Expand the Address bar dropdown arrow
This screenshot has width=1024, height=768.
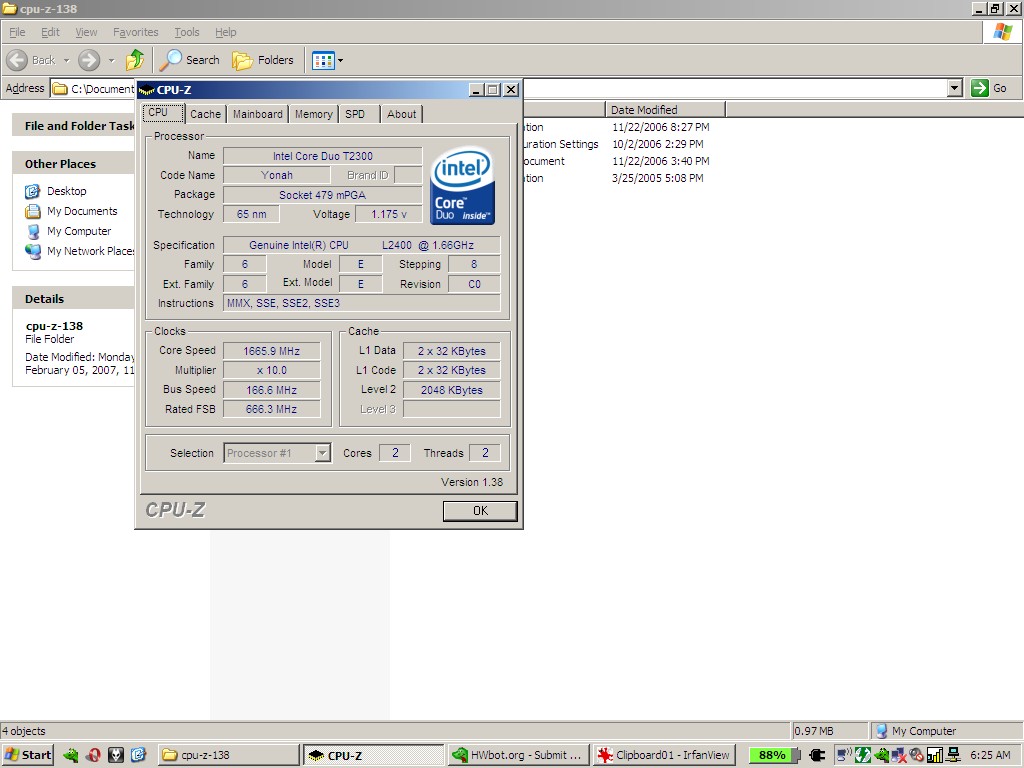(x=954, y=88)
